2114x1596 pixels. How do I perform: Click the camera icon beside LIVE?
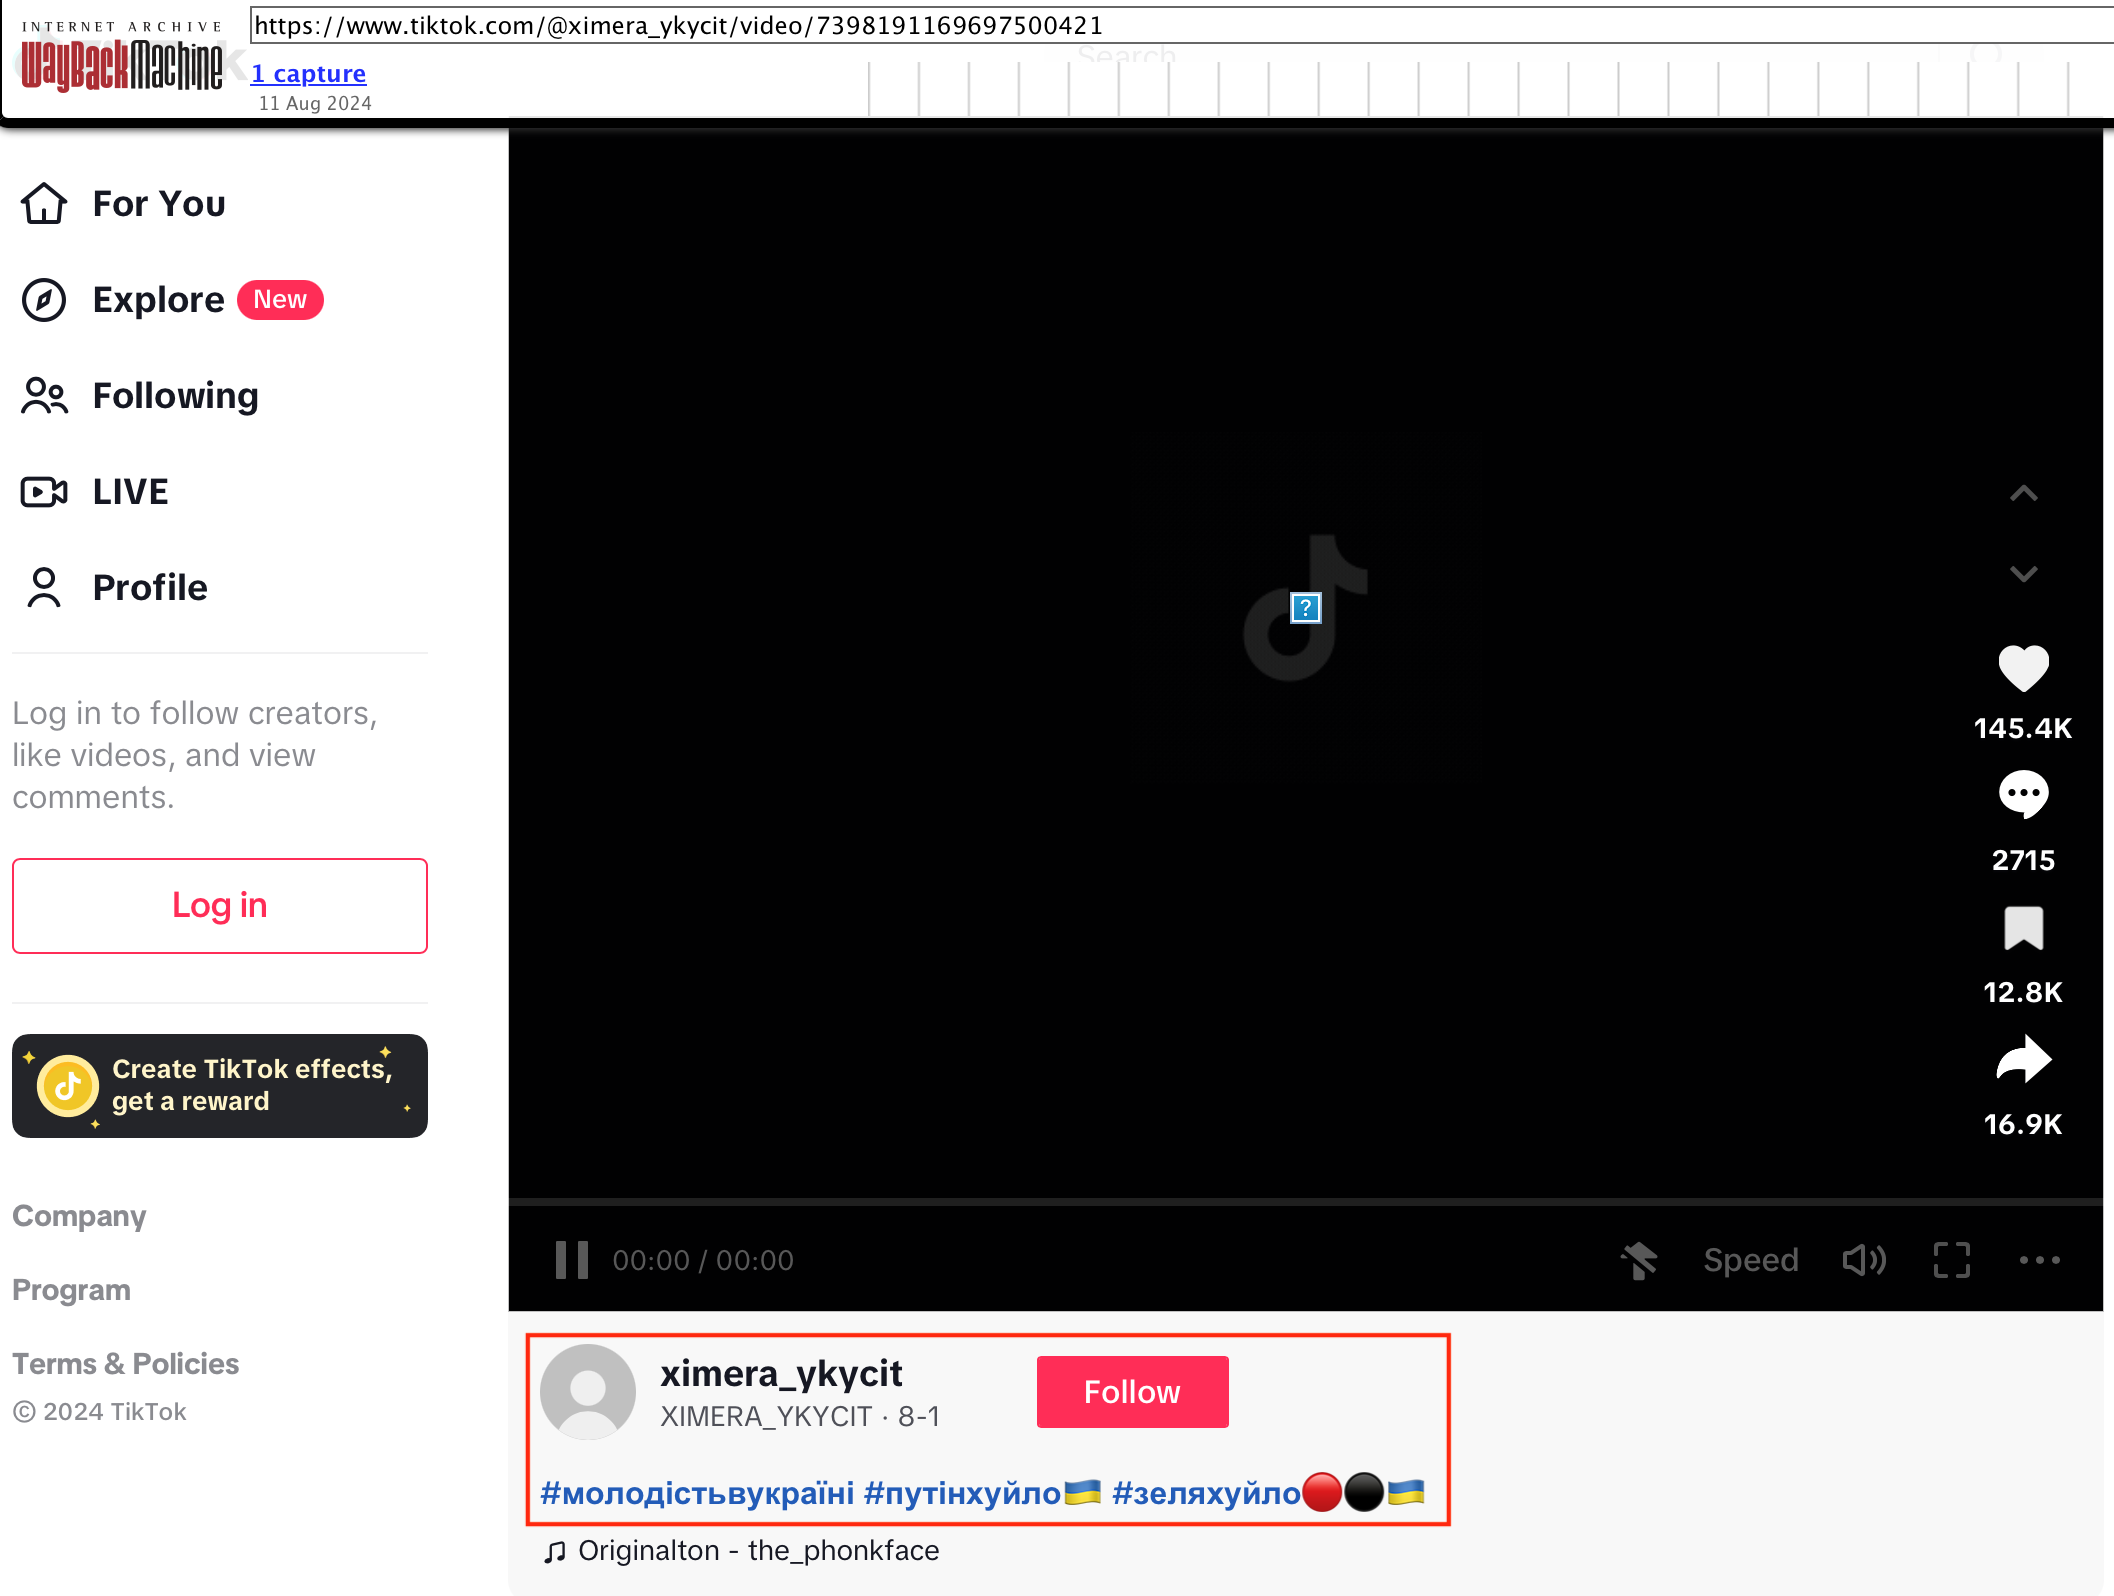coord(44,492)
